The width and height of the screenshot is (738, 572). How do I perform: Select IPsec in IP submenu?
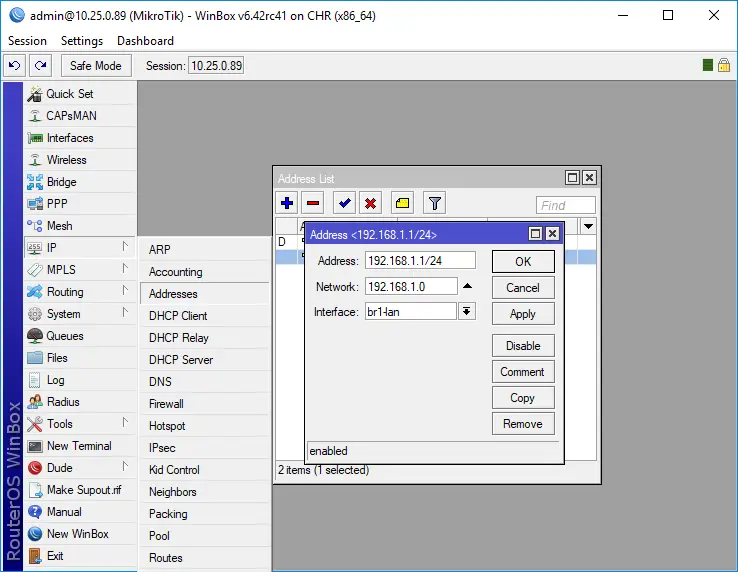coord(205,448)
